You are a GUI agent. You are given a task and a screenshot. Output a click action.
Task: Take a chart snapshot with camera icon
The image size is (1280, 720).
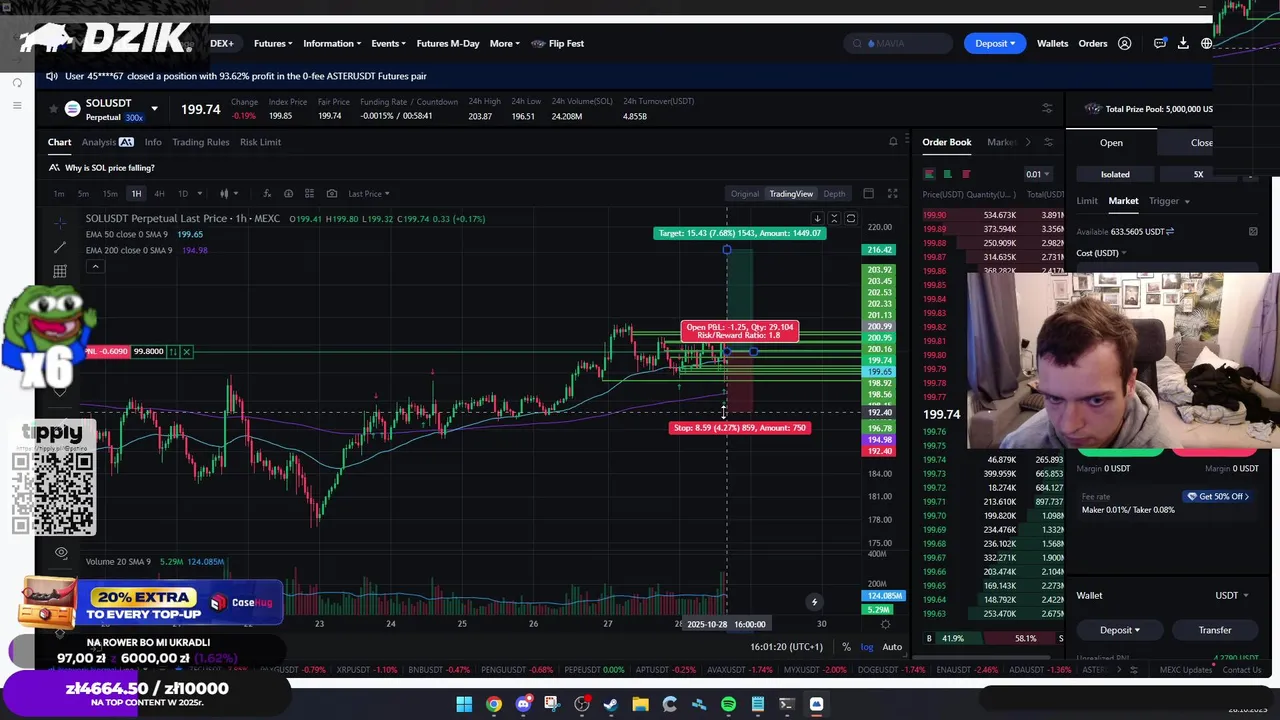tap(332, 193)
